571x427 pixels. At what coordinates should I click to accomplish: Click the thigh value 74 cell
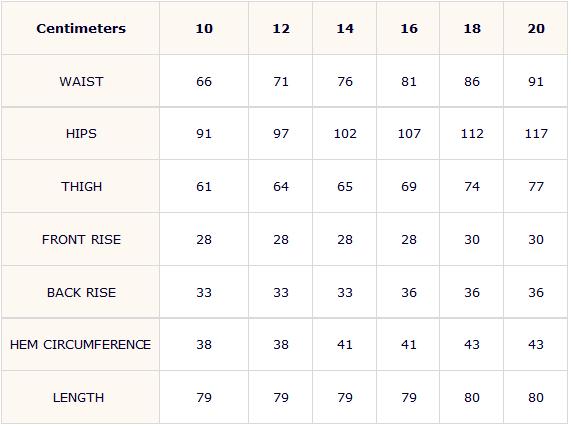click(472, 186)
